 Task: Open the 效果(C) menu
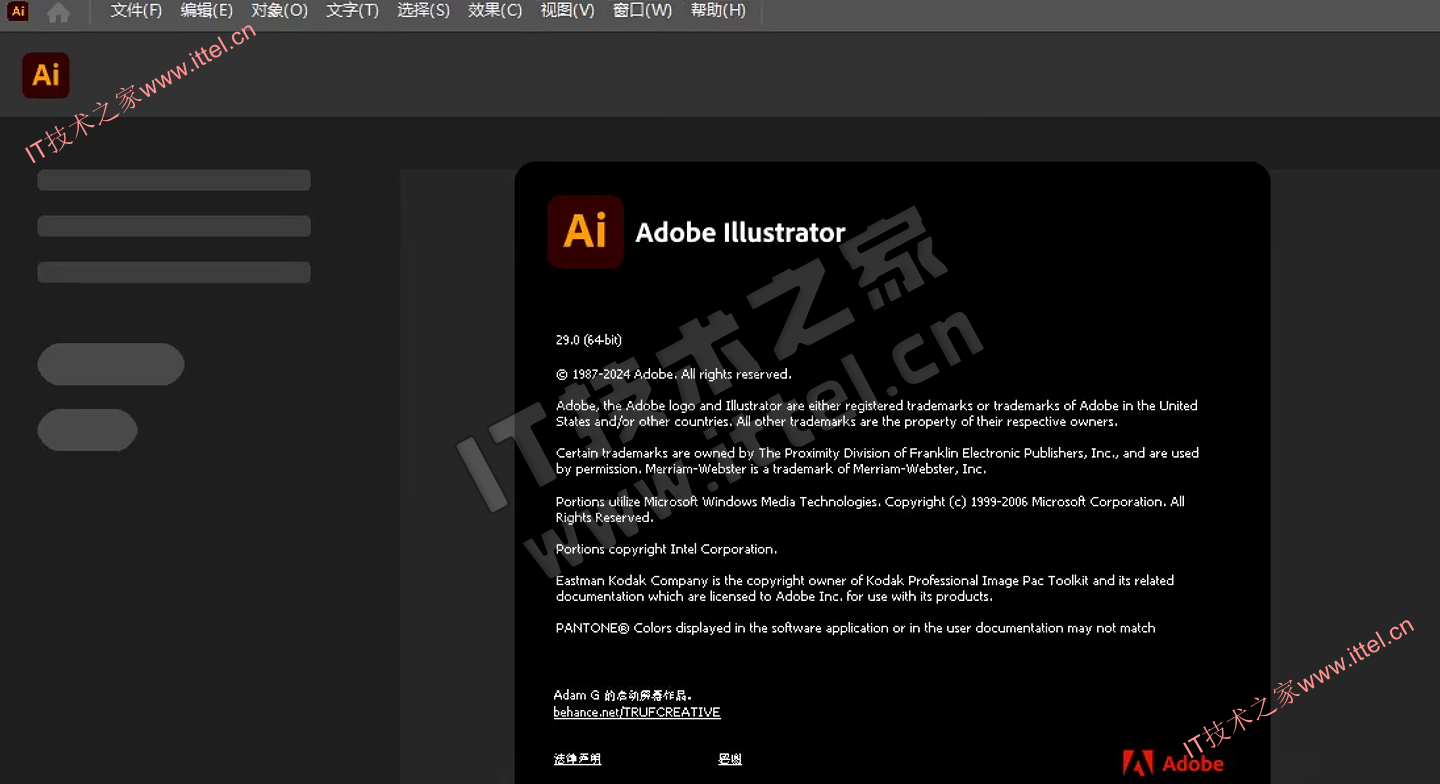click(x=495, y=10)
